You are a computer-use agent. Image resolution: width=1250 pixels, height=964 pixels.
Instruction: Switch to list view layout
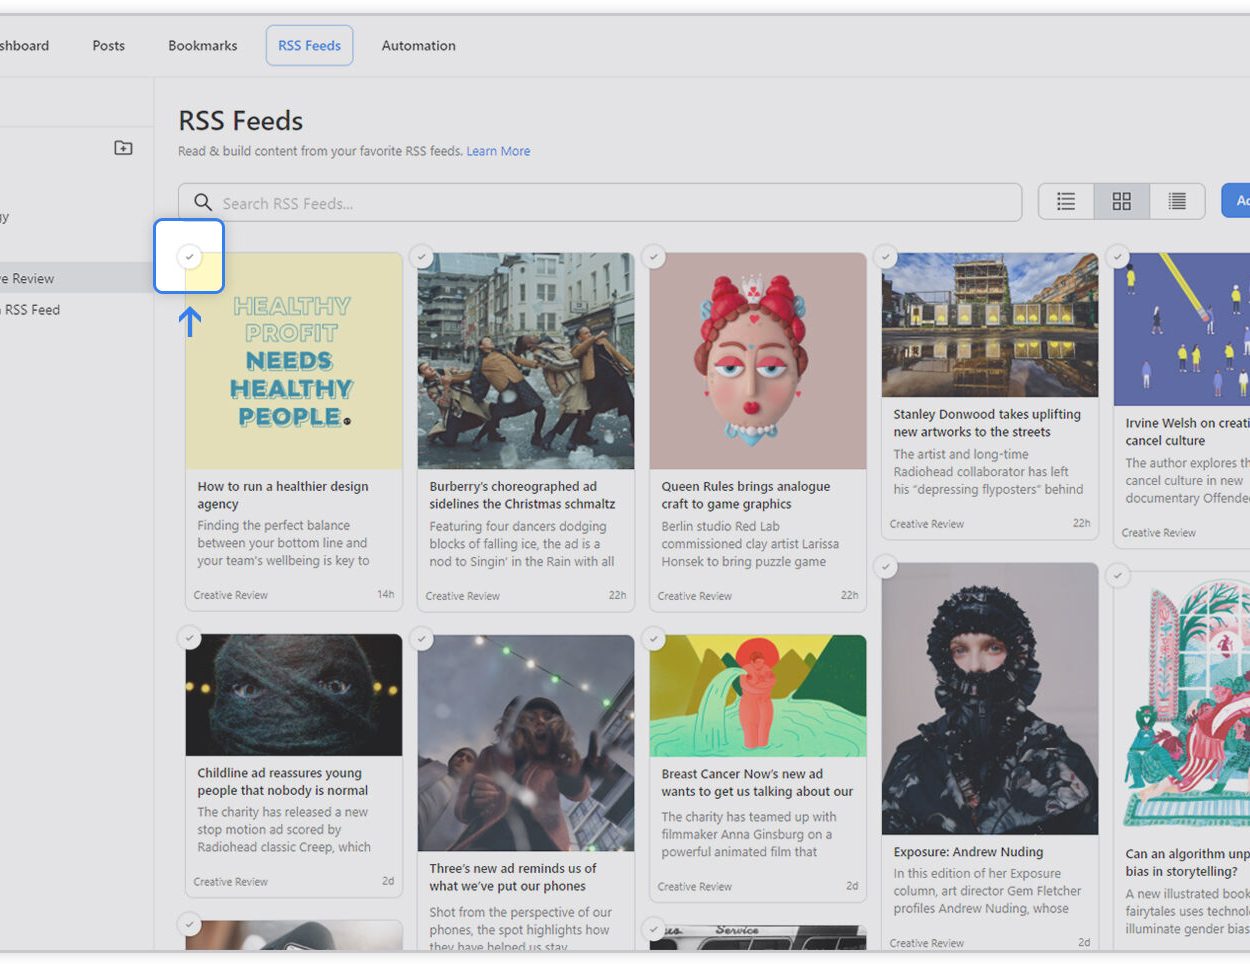tap(1066, 201)
